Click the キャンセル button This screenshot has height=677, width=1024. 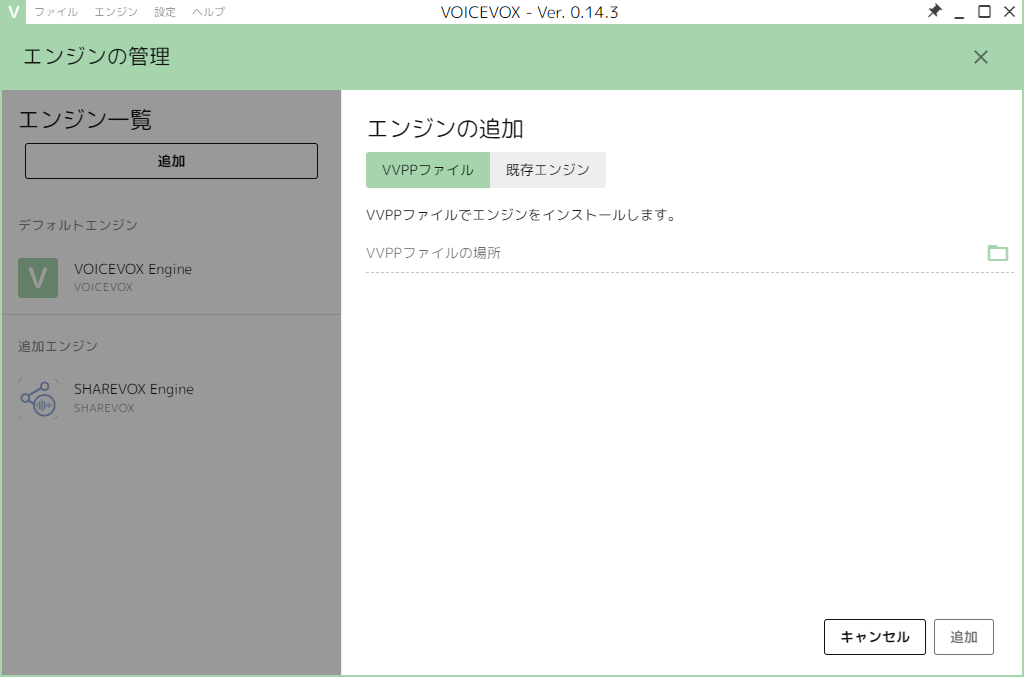874,637
